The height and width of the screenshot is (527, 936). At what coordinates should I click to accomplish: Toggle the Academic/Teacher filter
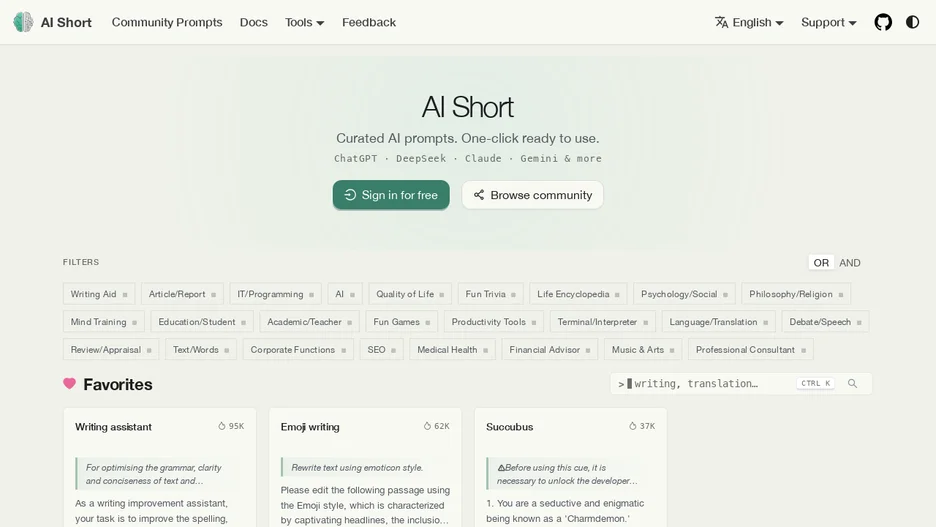pos(309,322)
